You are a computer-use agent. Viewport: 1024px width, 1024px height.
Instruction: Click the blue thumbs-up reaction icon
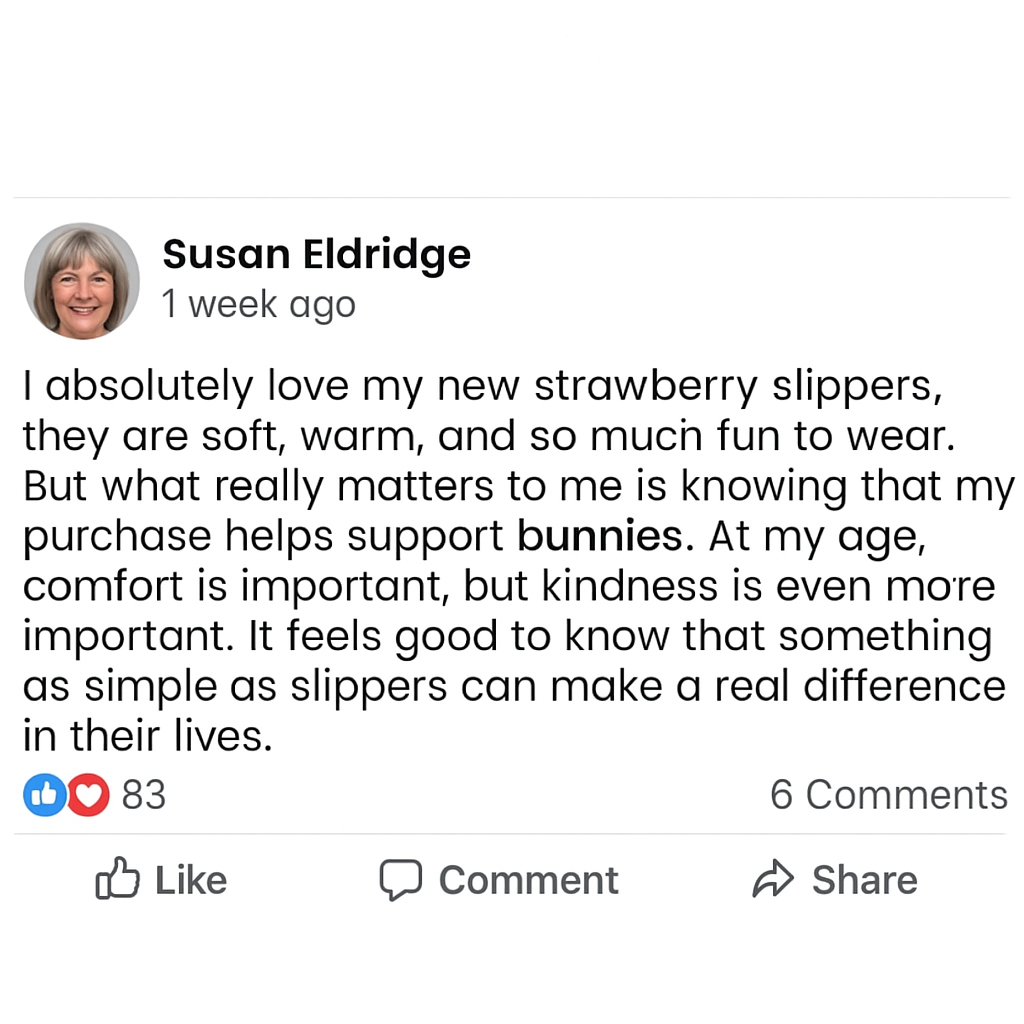pyautogui.click(x=43, y=795)
